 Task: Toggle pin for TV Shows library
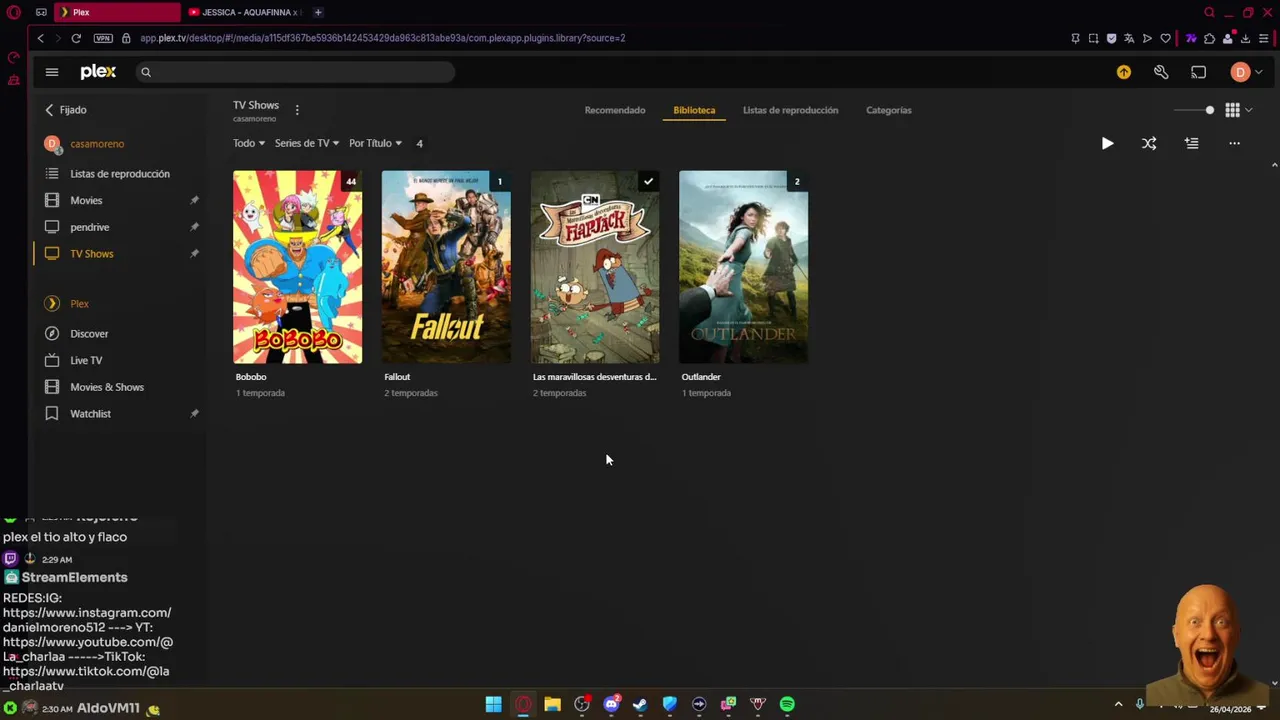[x=194, y=254]
